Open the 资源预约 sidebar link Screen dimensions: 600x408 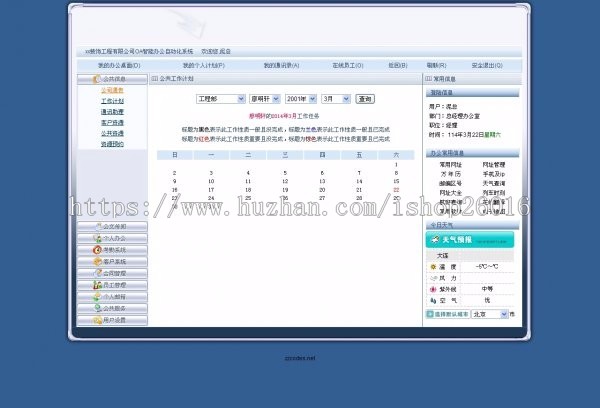pos(112,144)
